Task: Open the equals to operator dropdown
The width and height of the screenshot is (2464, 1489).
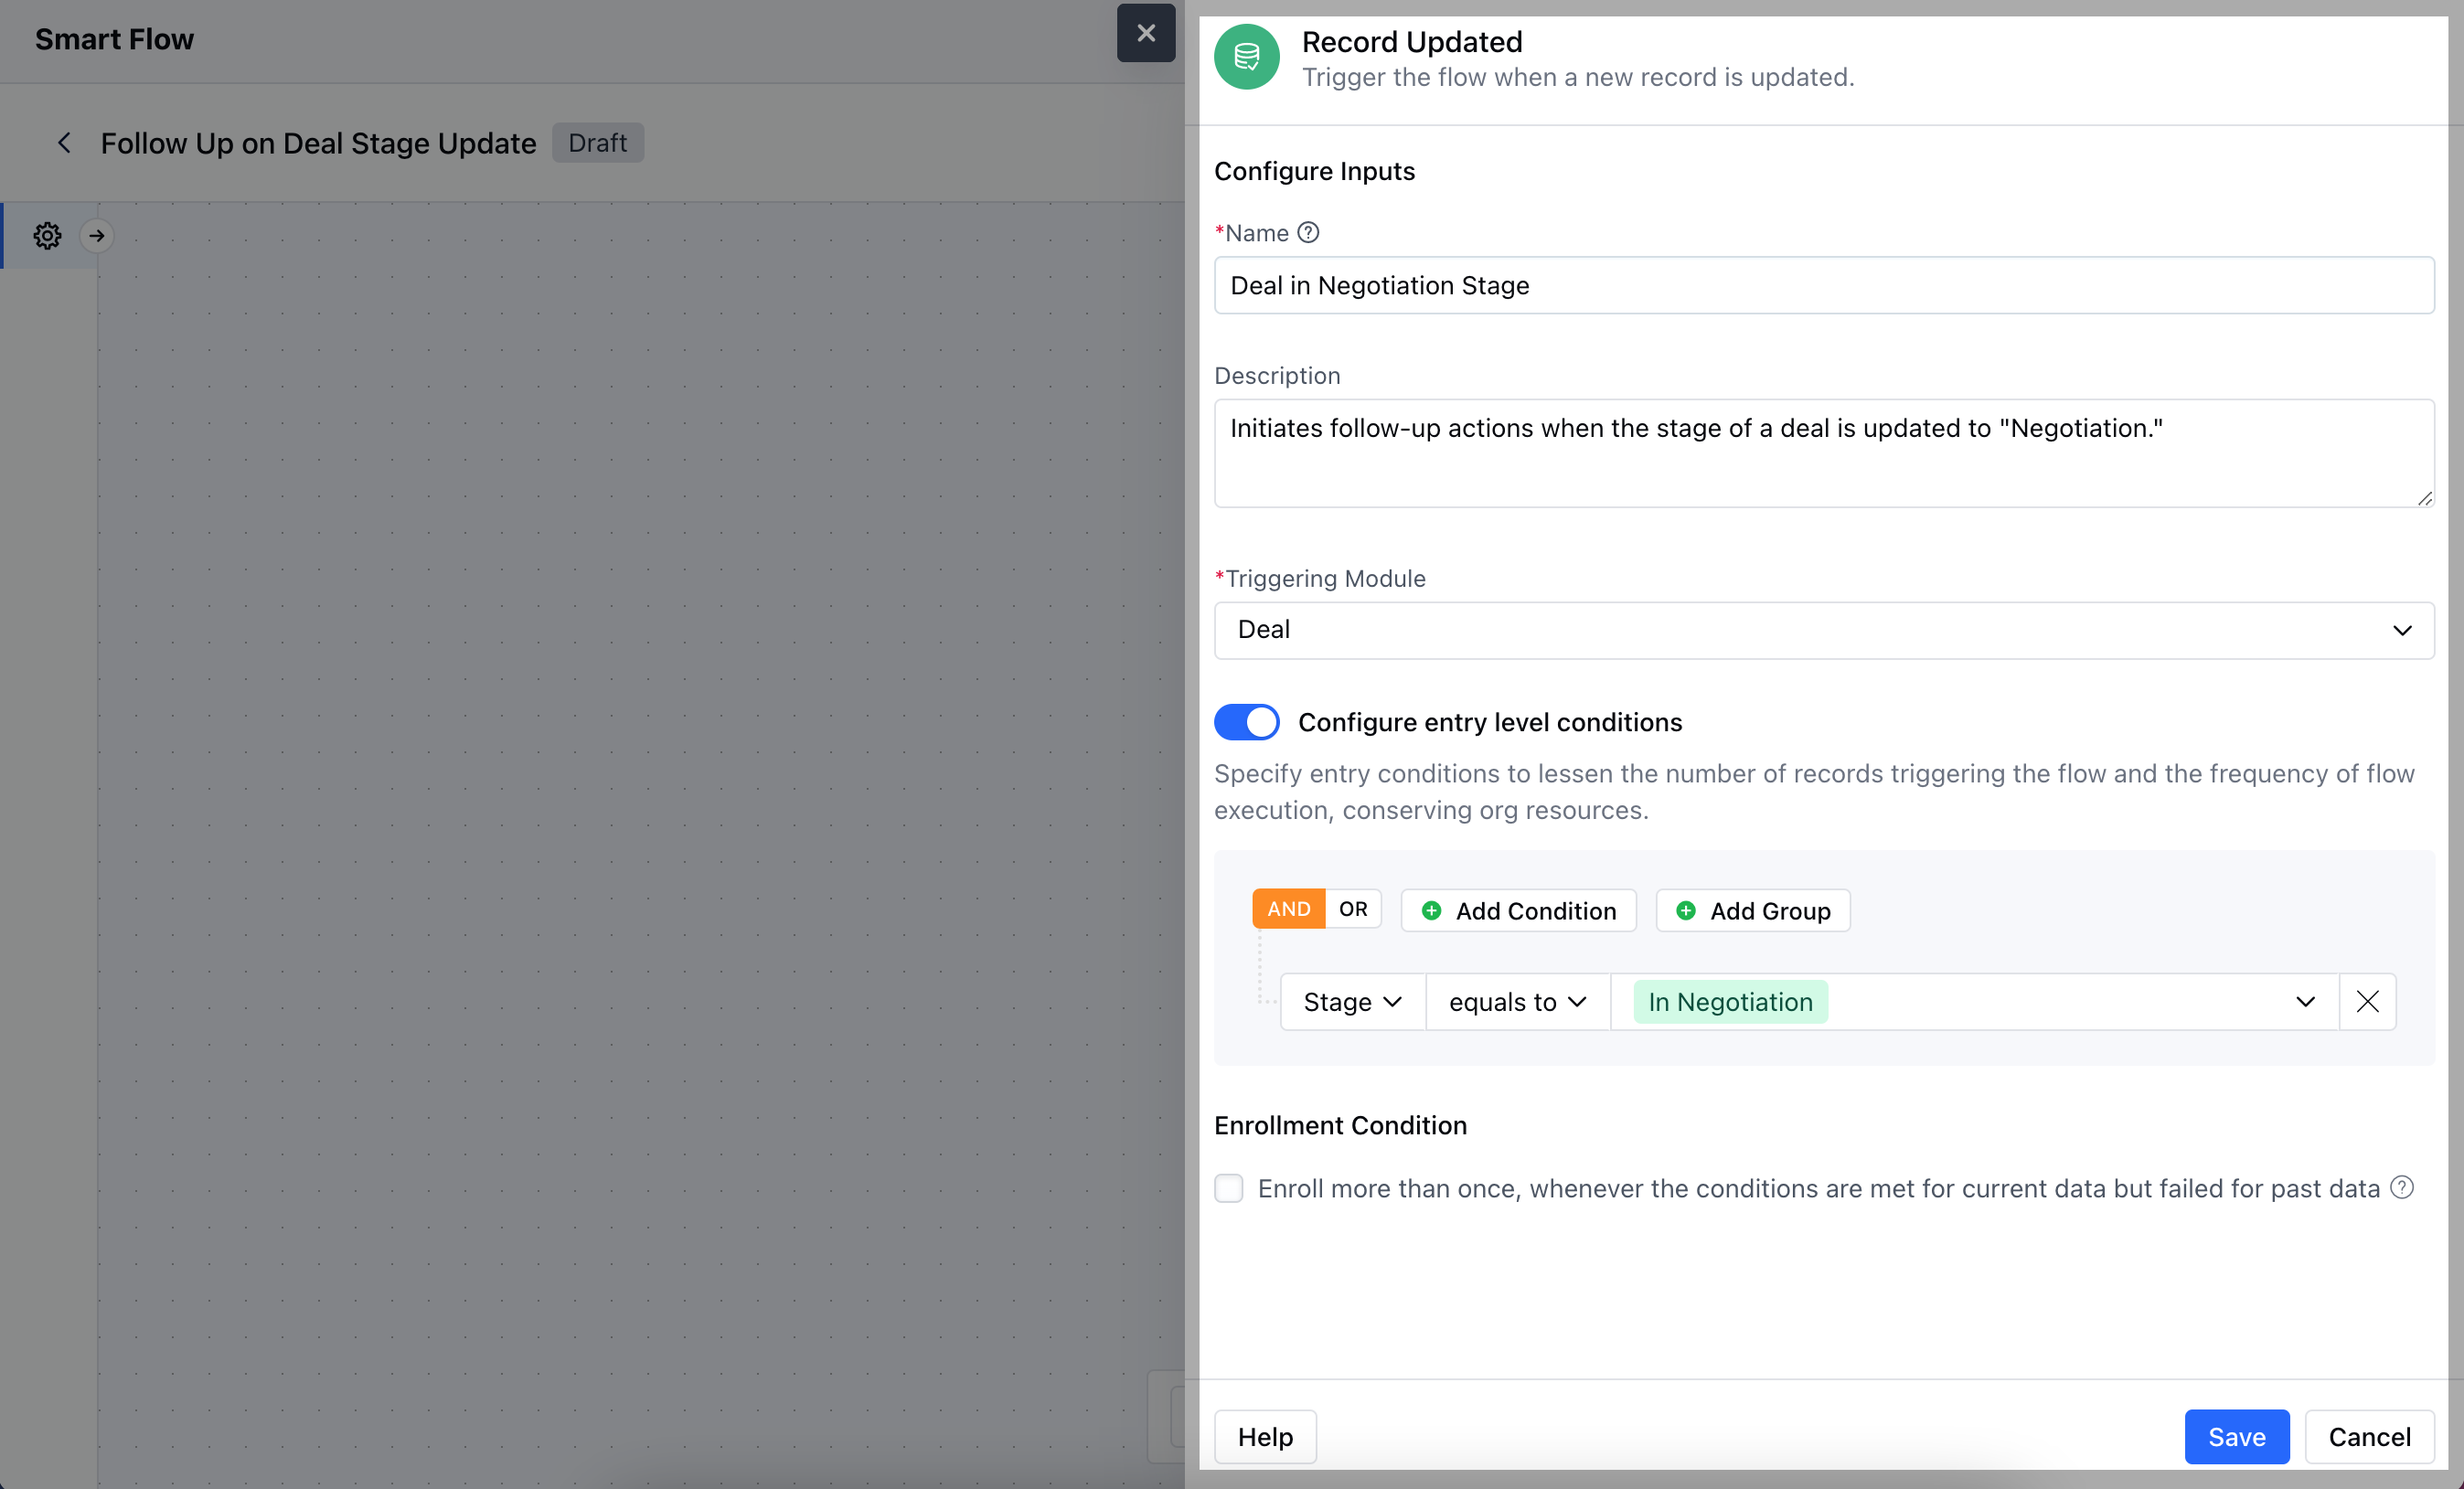Action: coord(1516,1002)
